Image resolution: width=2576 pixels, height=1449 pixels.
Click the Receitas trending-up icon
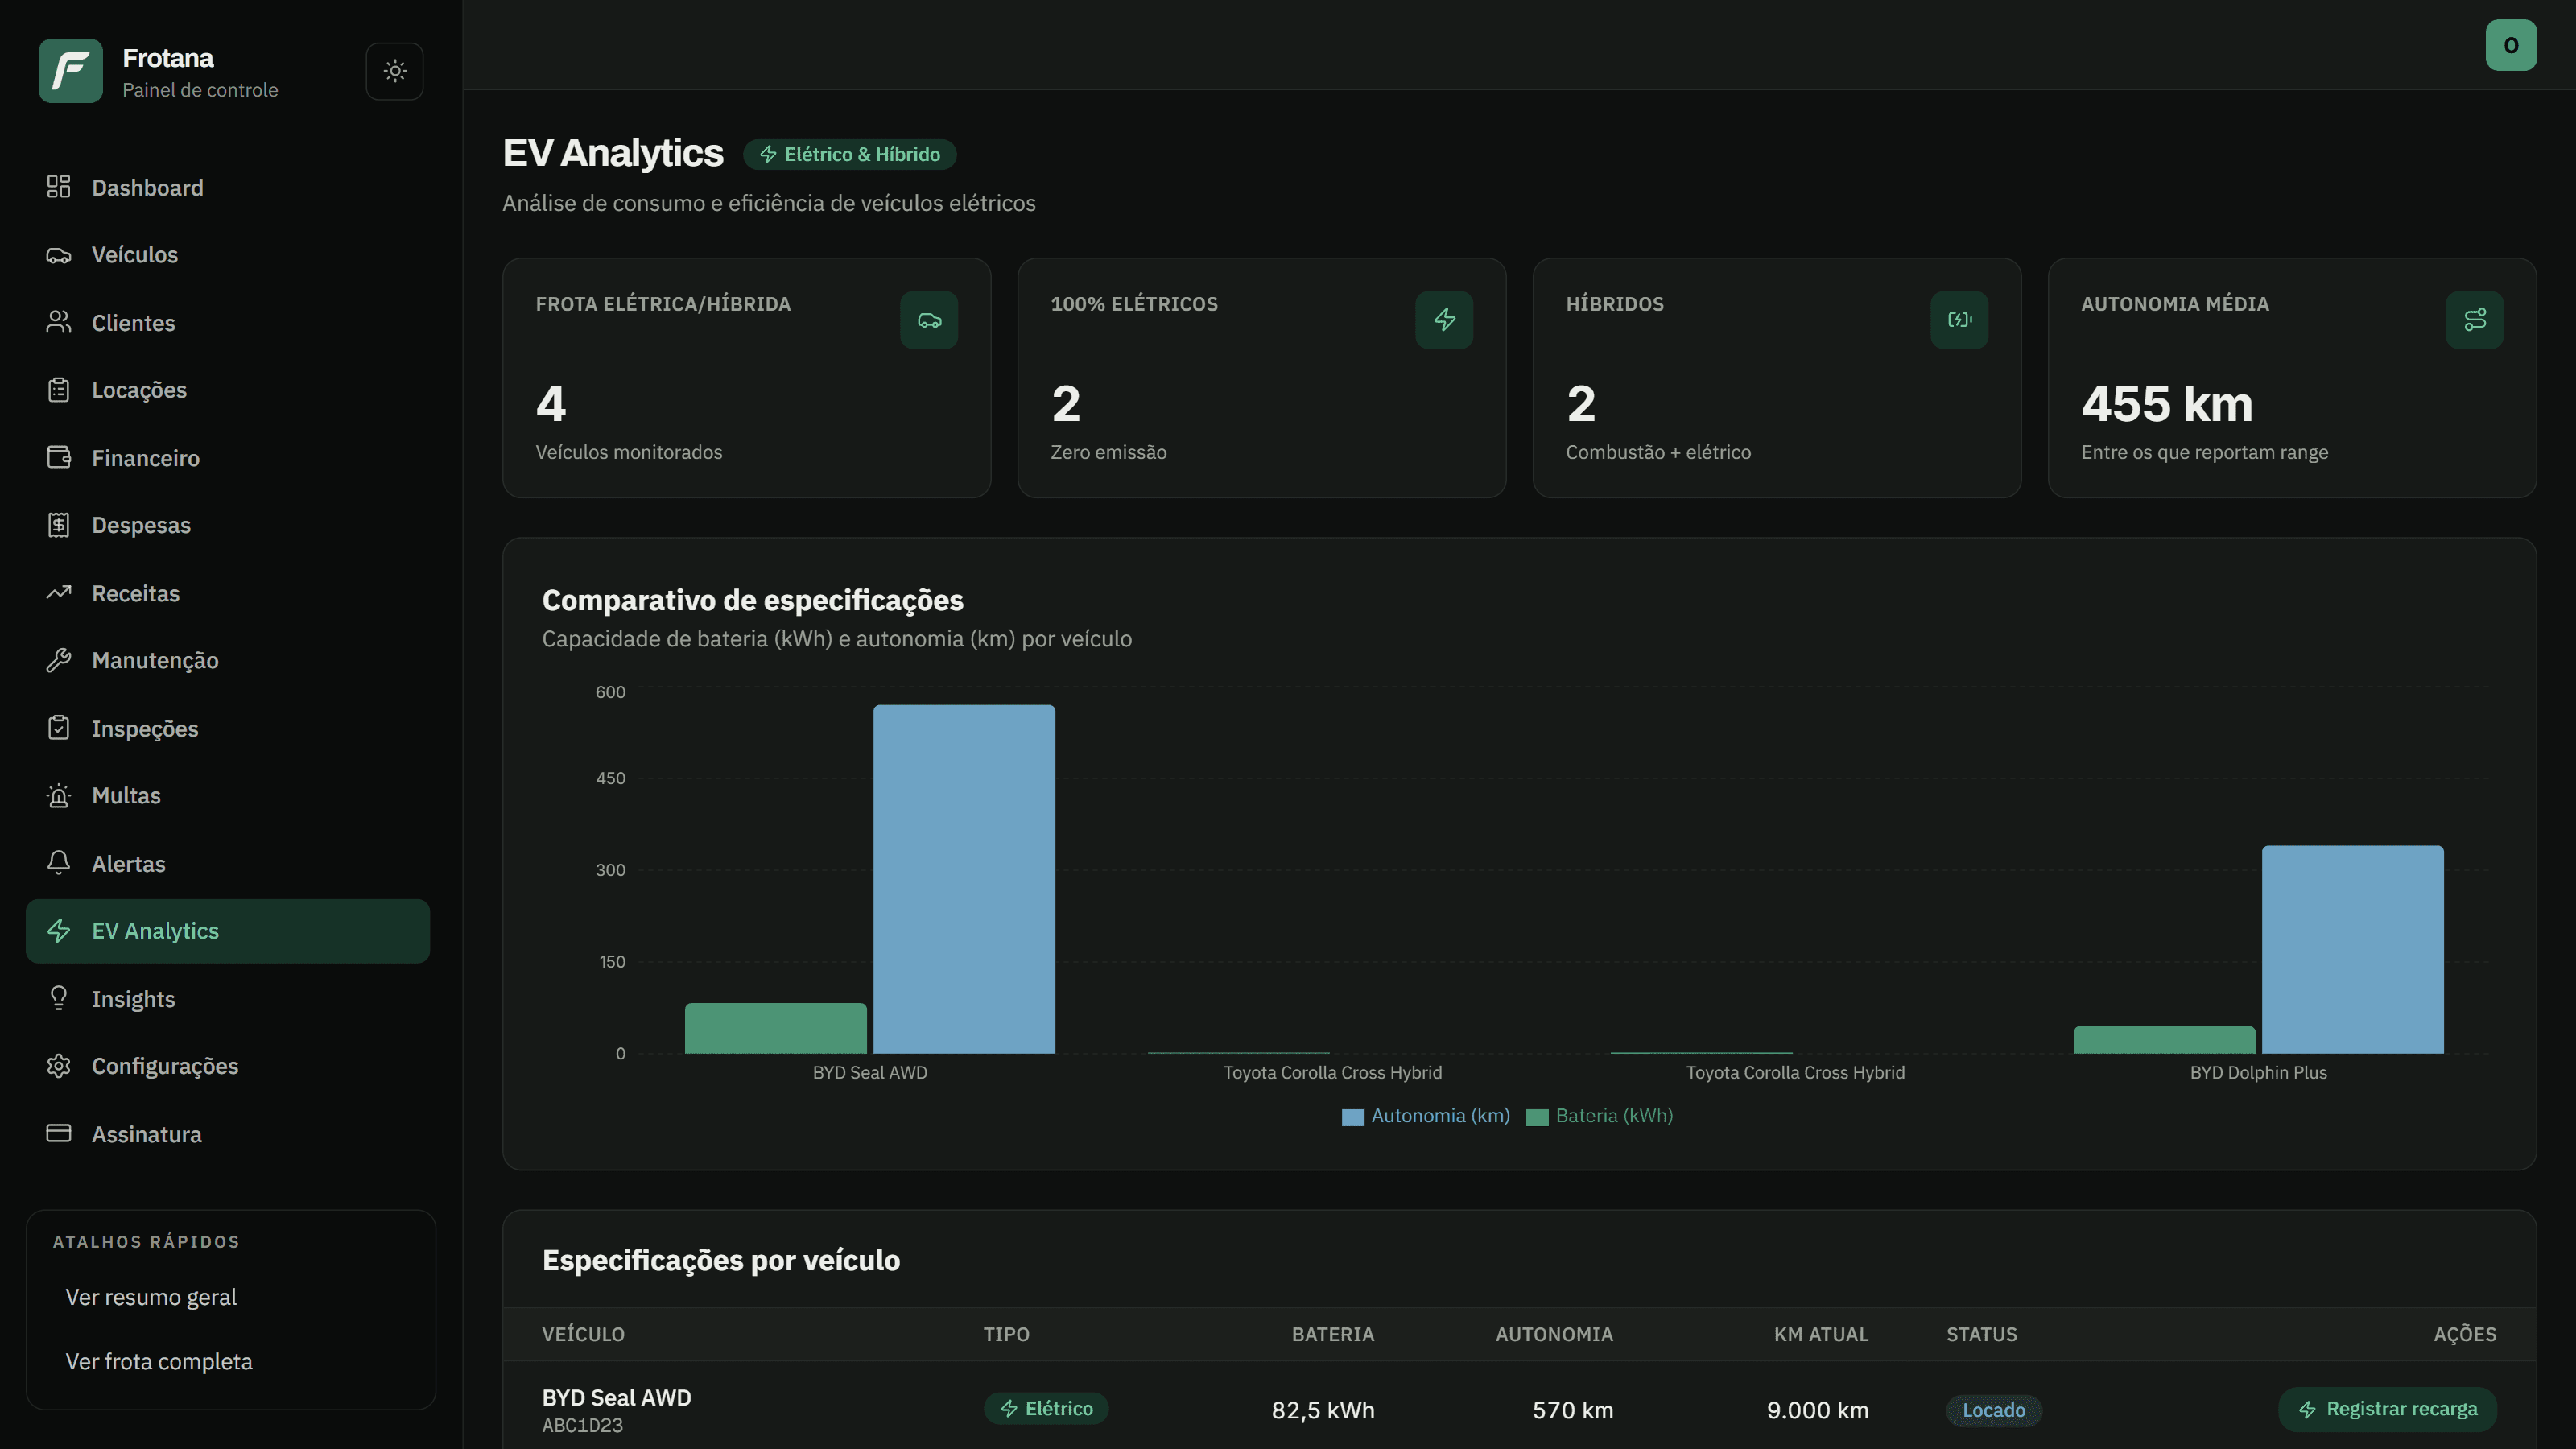click(59, 593)
